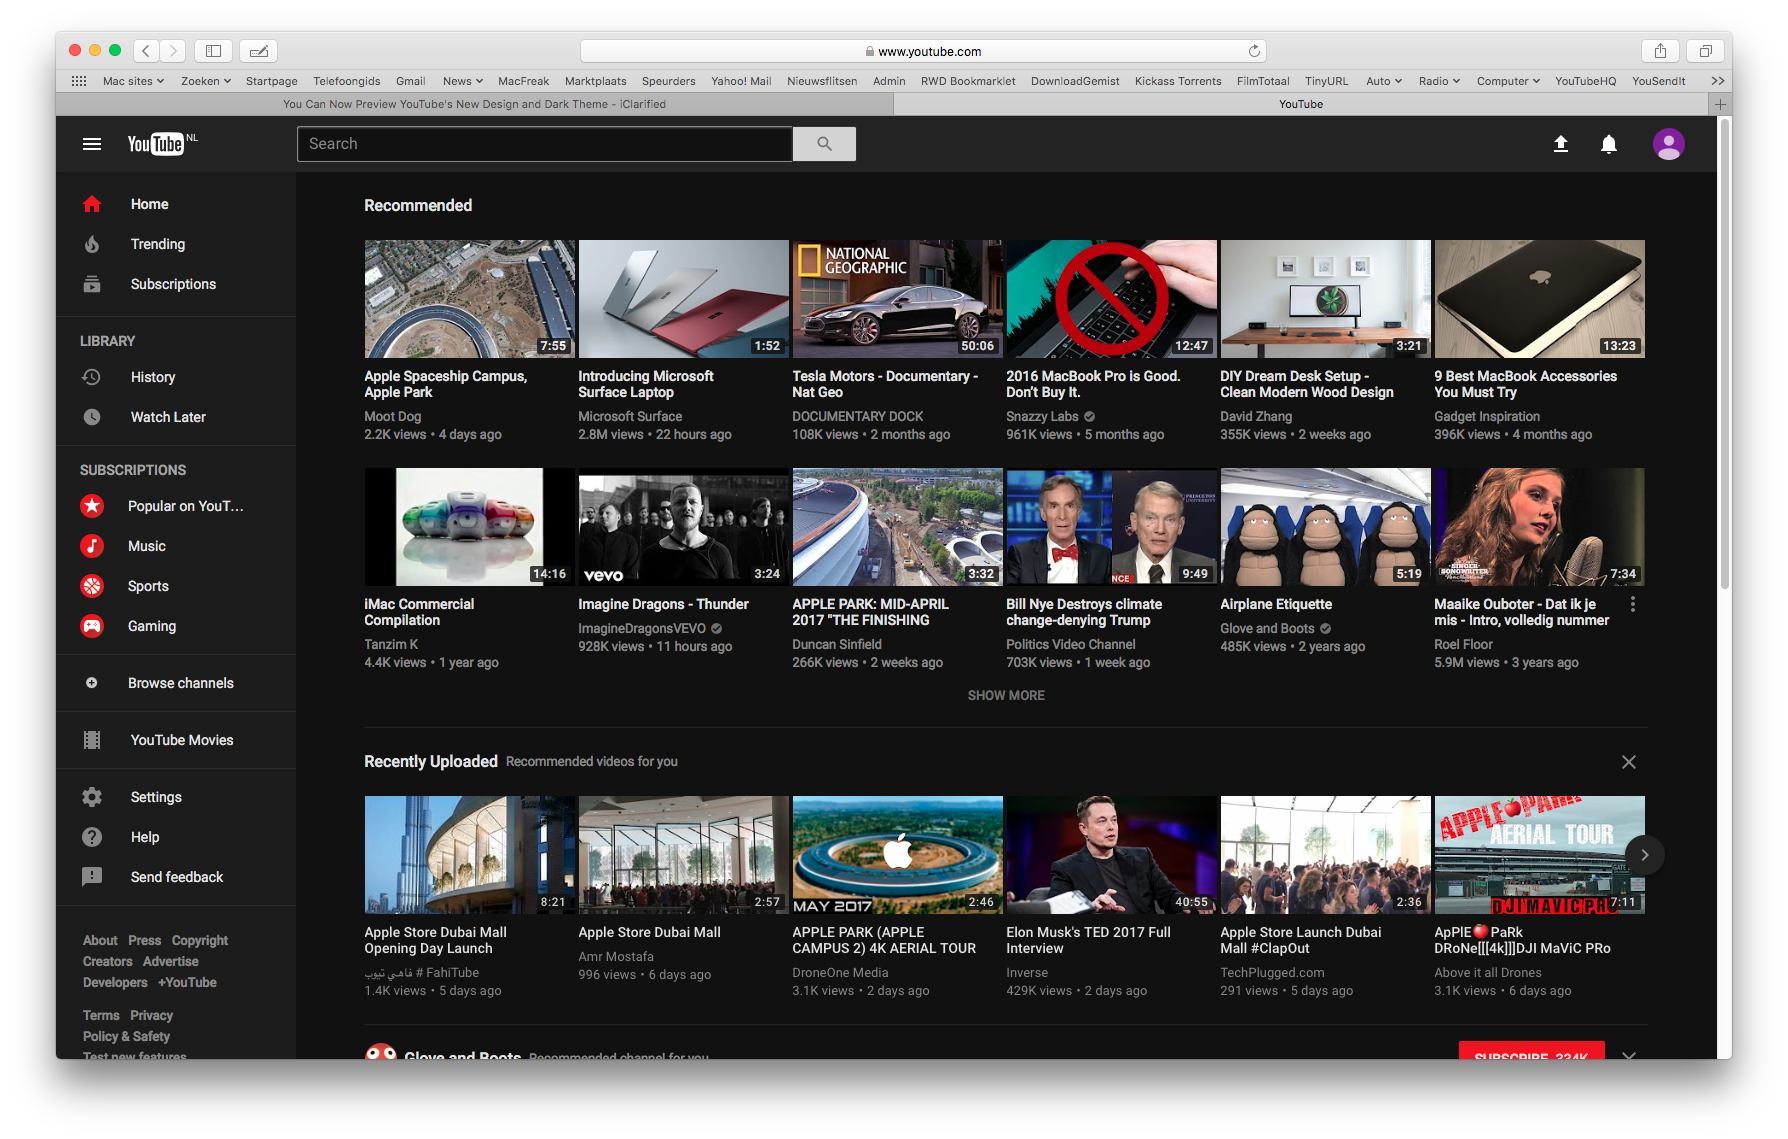Click the page vertical scrollbar
This screenshot has width=1788, height=1139.
1724,355
